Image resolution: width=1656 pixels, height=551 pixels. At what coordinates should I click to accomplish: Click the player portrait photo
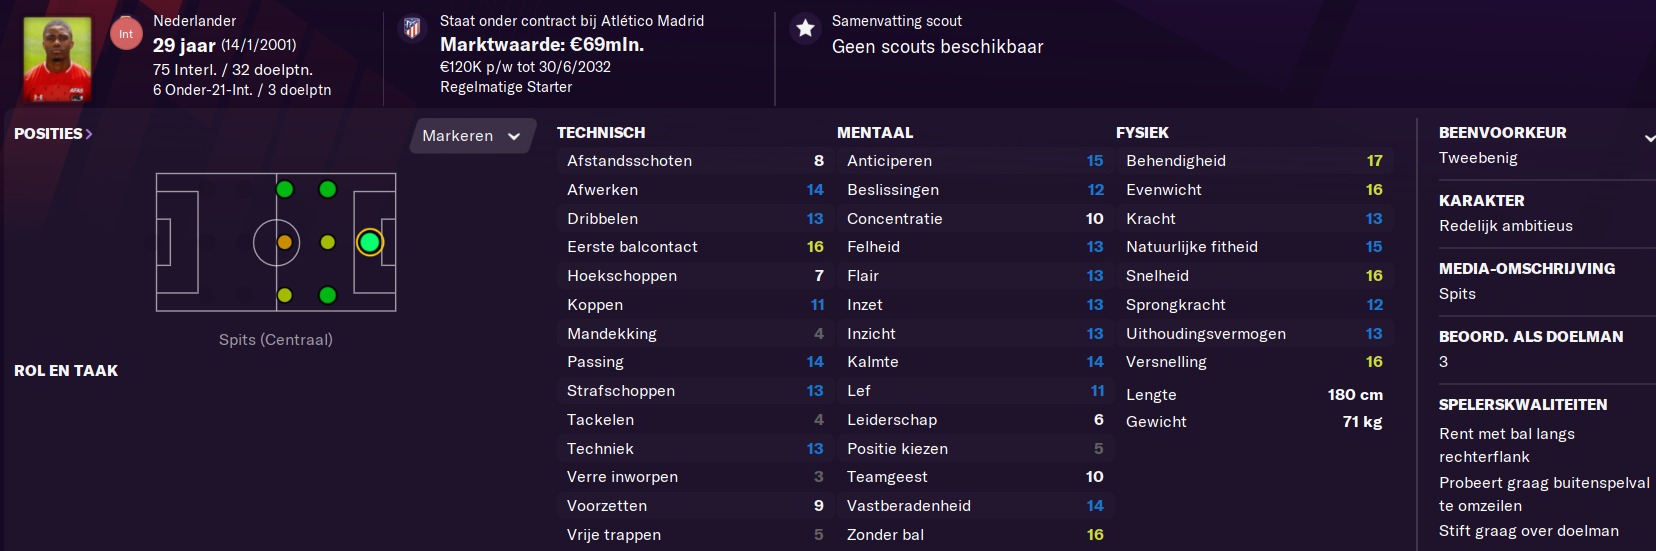coord(57,59)
